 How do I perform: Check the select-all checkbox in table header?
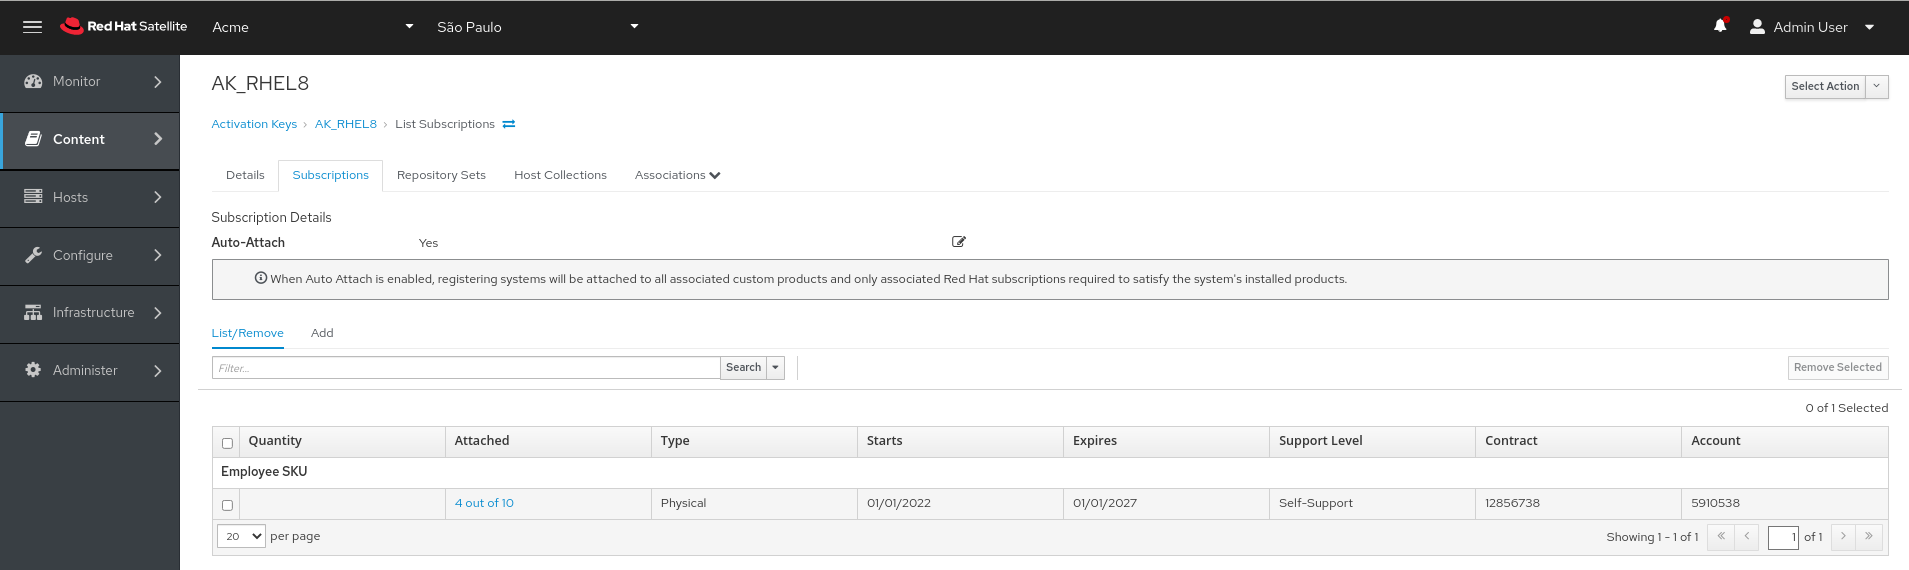click(x=227, y=443)
